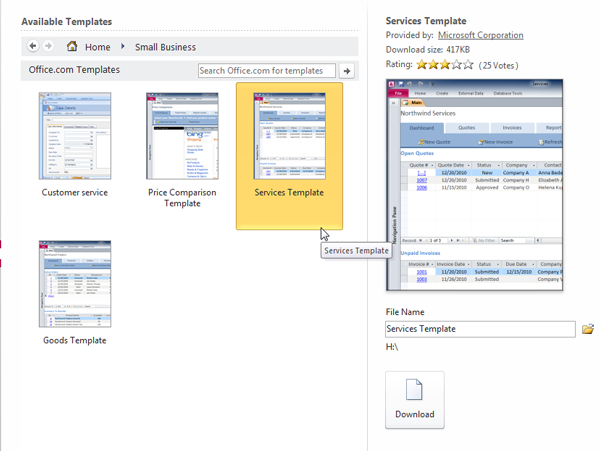Image resolution: width=600 pixels, height=451 pixels.
Task: Click the Available Templates heading
Action: (x=67, y=22)
